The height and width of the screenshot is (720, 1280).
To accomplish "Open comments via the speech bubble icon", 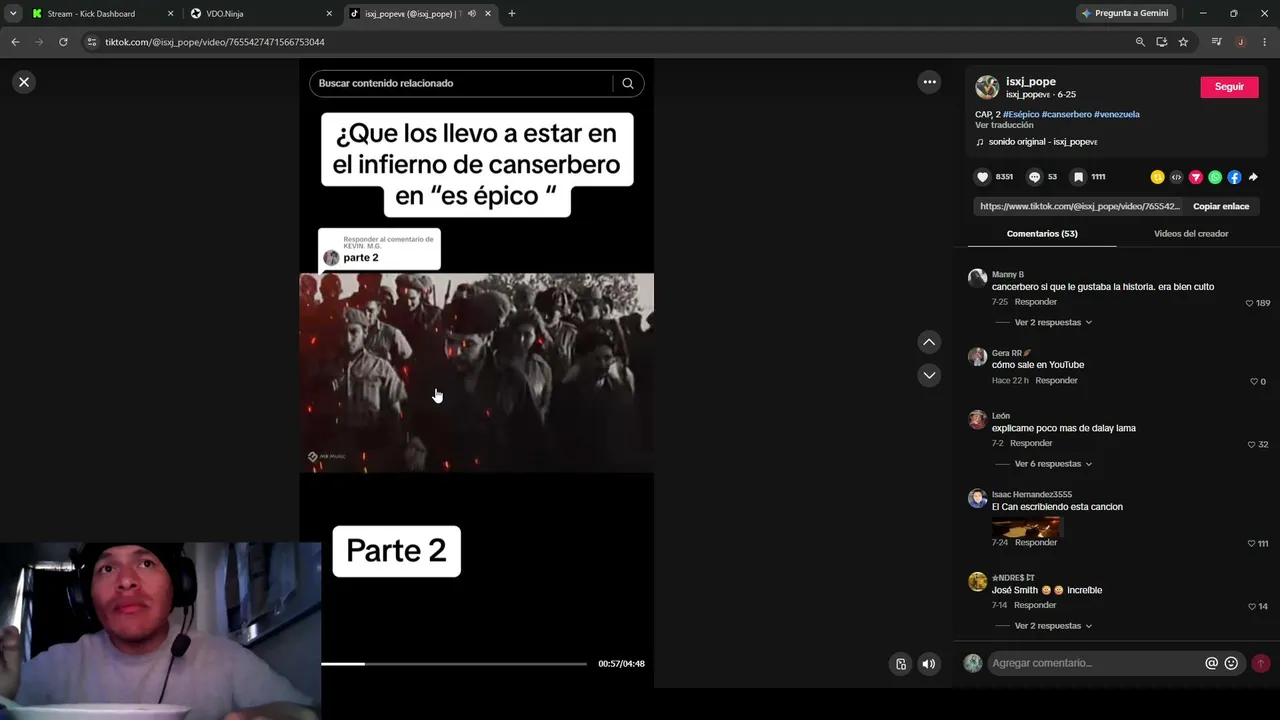I will (x=1035, y=177).
